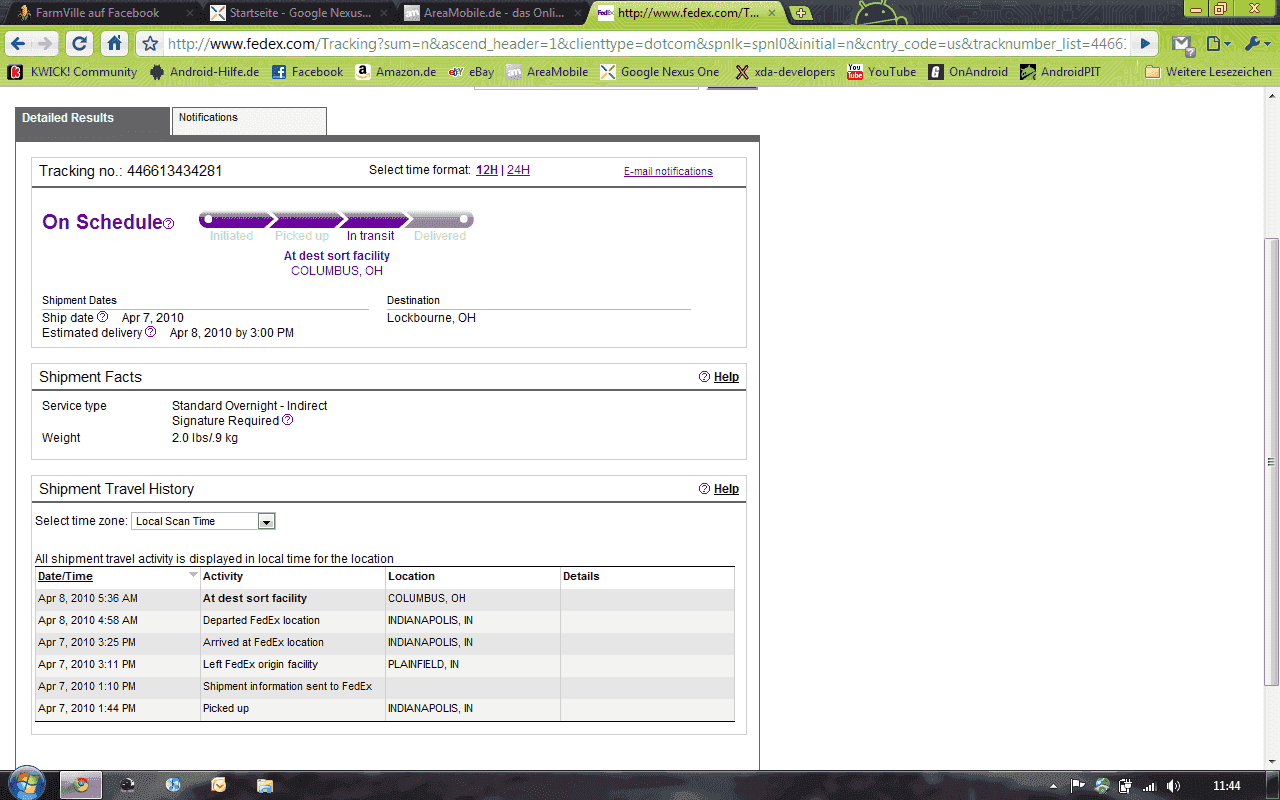Select tracking number 446613434281 text
Viewport: 1280px width, 800px height.
[174, 171]
